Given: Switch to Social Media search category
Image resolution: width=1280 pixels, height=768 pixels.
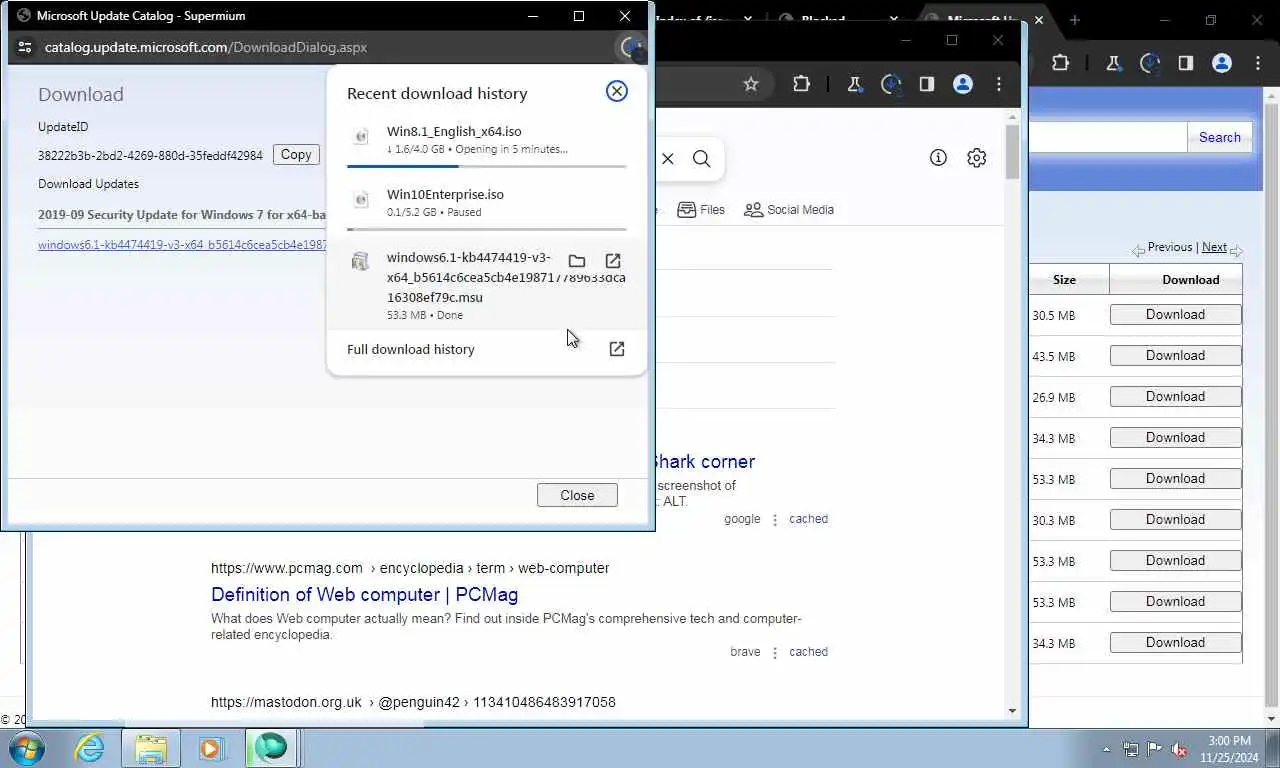Looking at the screenshot, I should [x=789, y=209].
